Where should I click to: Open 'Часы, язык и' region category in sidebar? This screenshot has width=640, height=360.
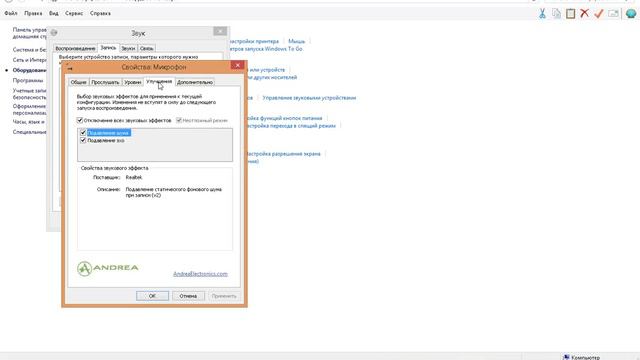29,122
